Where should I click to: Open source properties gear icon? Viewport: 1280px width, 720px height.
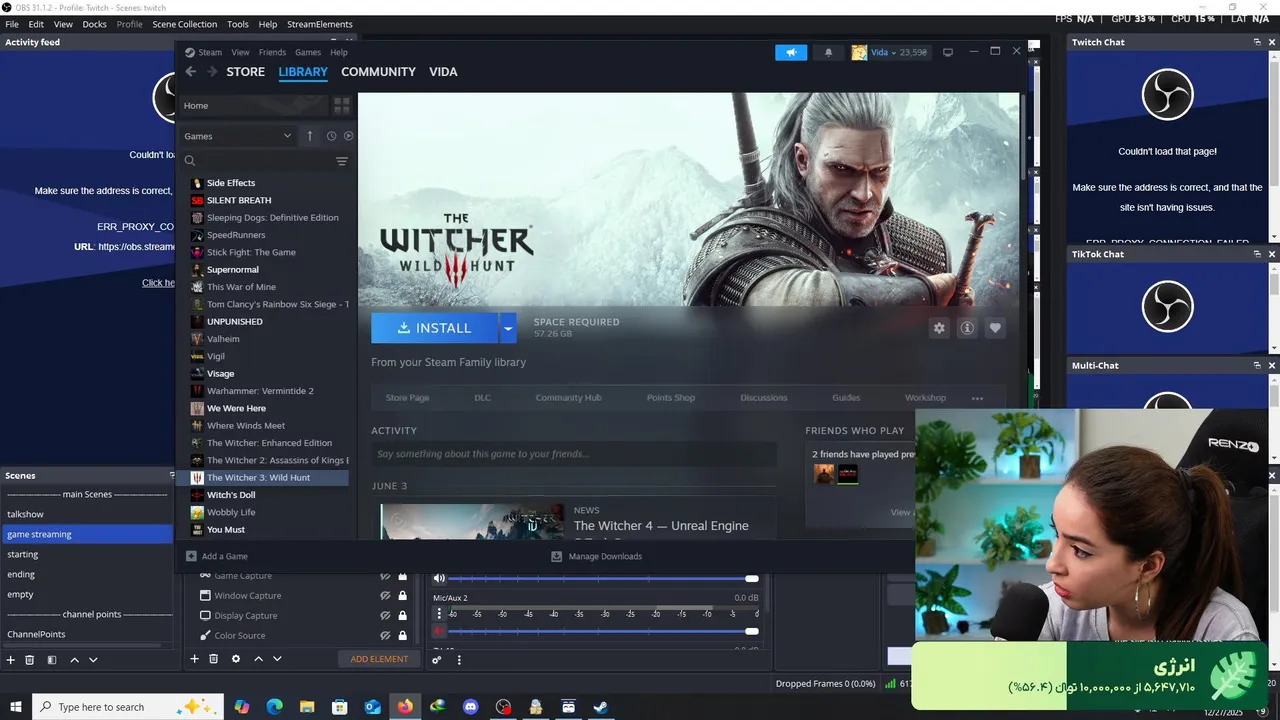coord(236,659)
